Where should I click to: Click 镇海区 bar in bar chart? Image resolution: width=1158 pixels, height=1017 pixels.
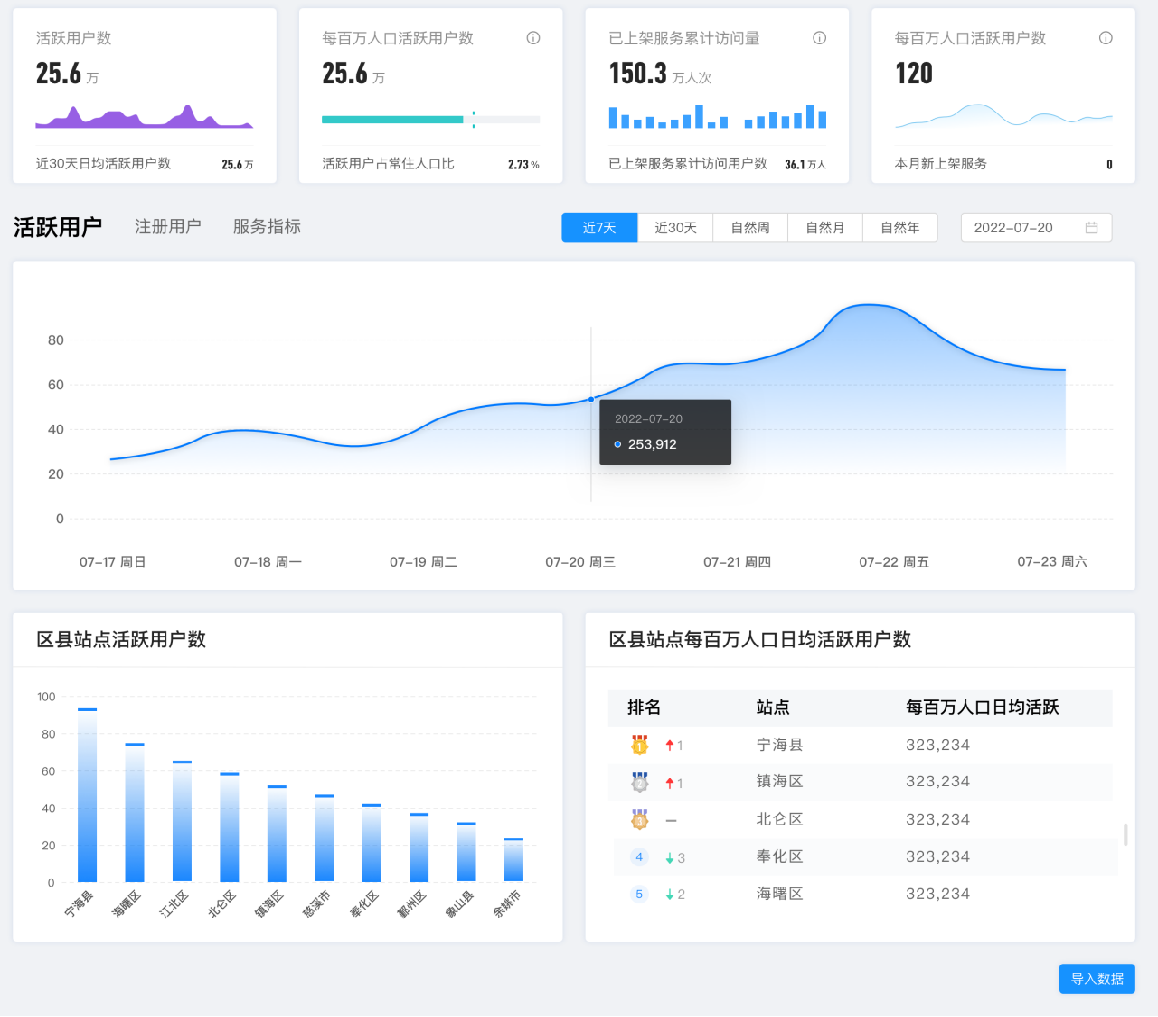point(277,833)
